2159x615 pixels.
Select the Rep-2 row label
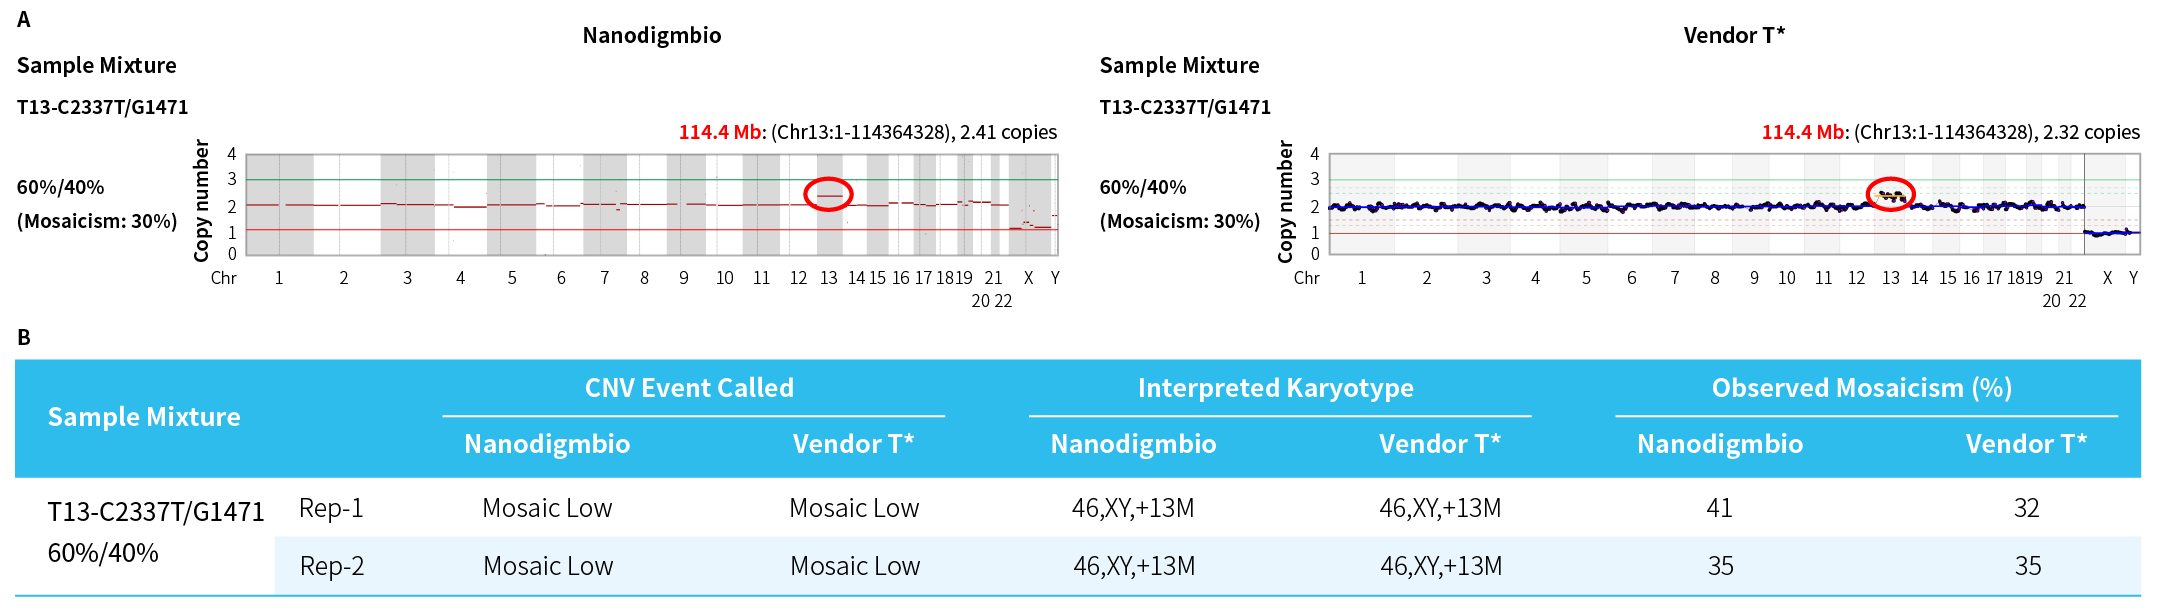pyautogui.click(x=332, y=566)
